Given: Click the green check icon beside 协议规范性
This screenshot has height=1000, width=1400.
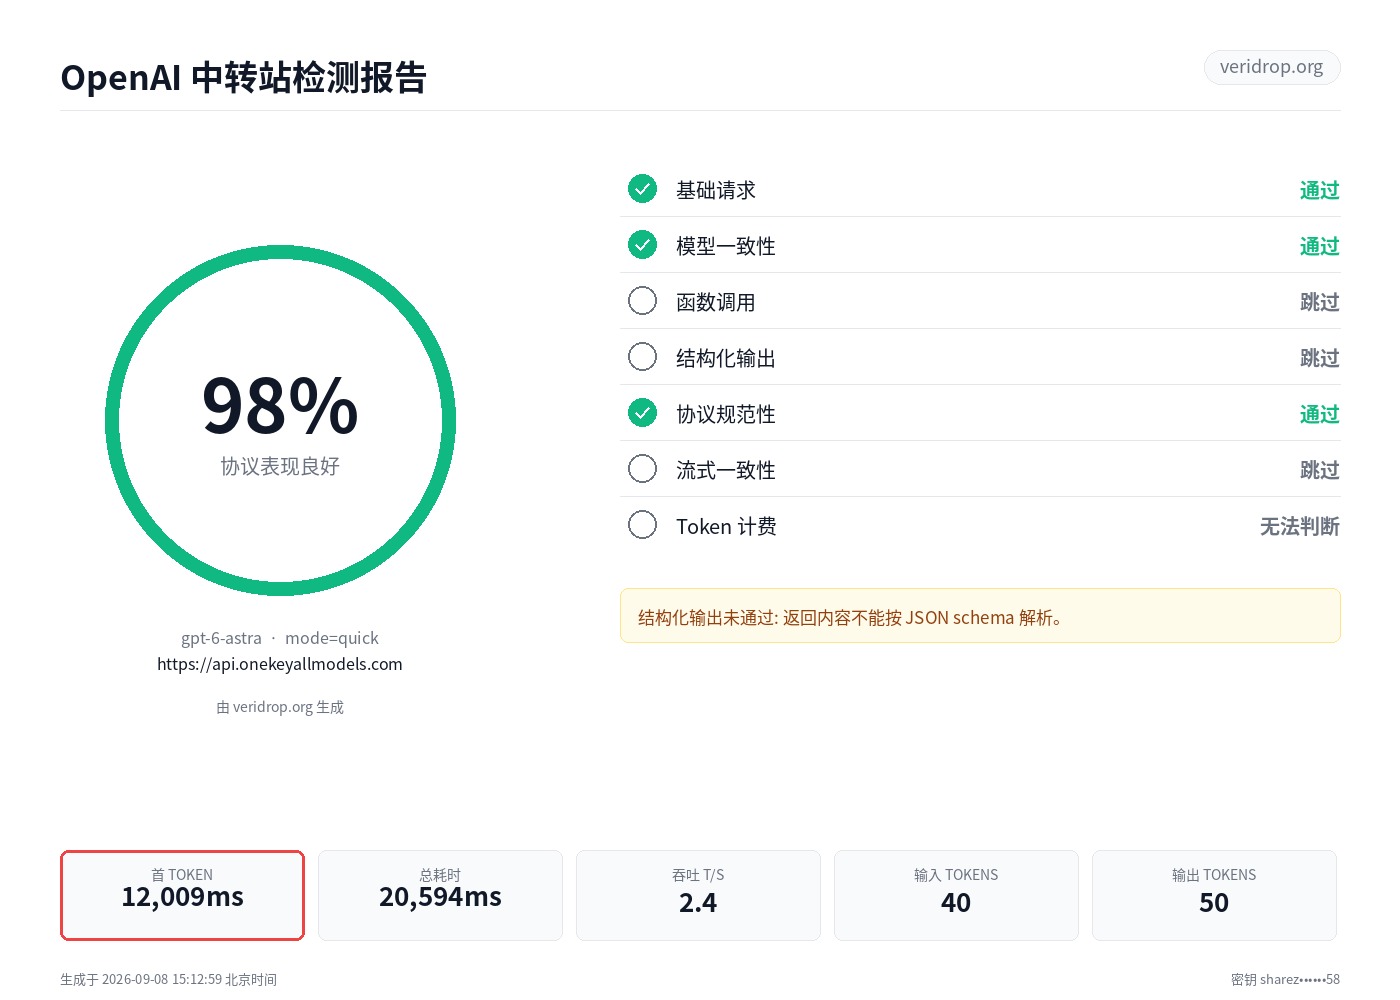Looking at the screenshot, I should [x=642, y=412].
